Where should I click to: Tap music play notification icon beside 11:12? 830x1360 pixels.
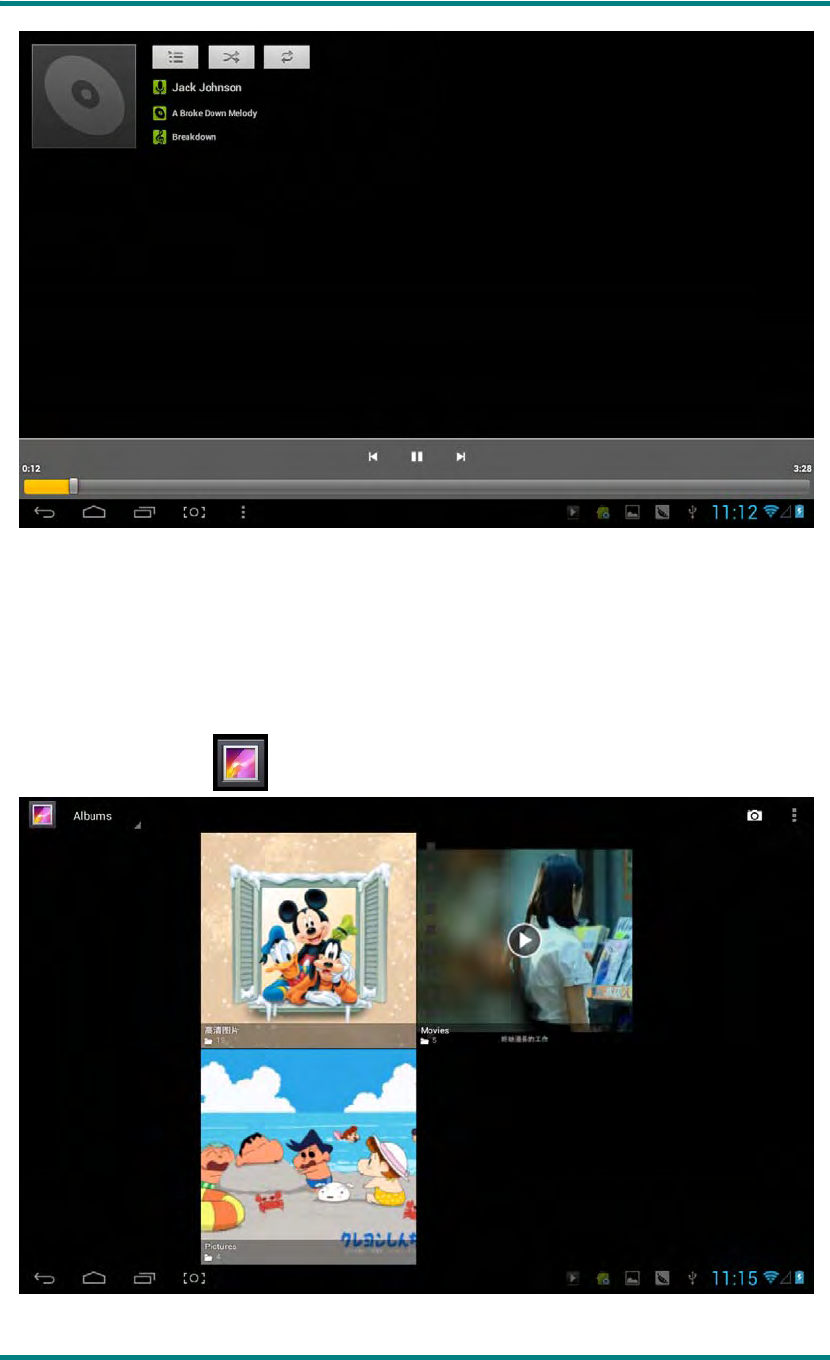(574, 512)
